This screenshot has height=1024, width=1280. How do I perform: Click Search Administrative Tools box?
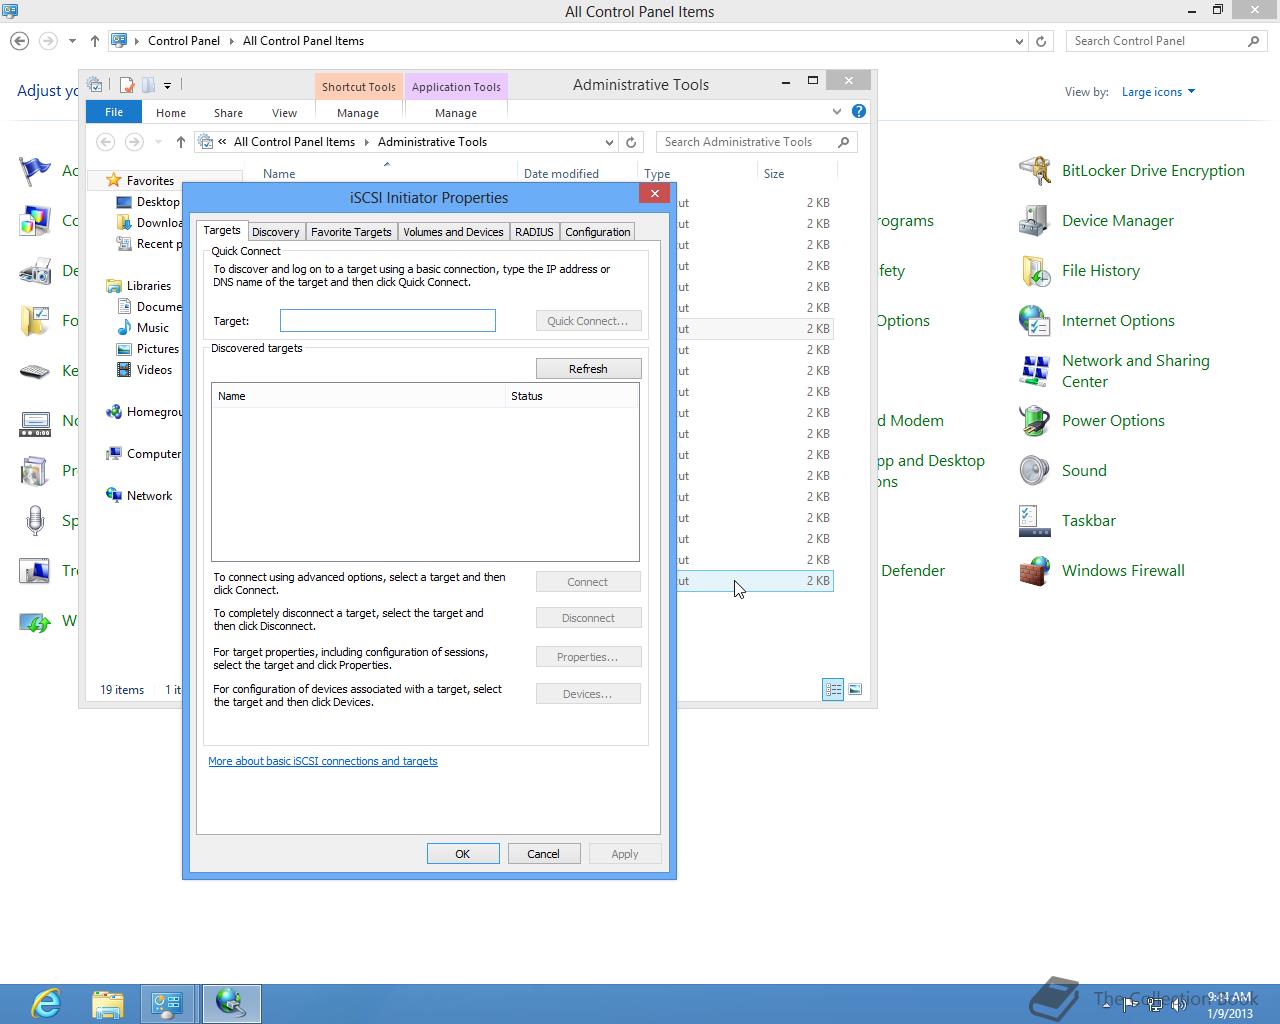tap(756, 142)
